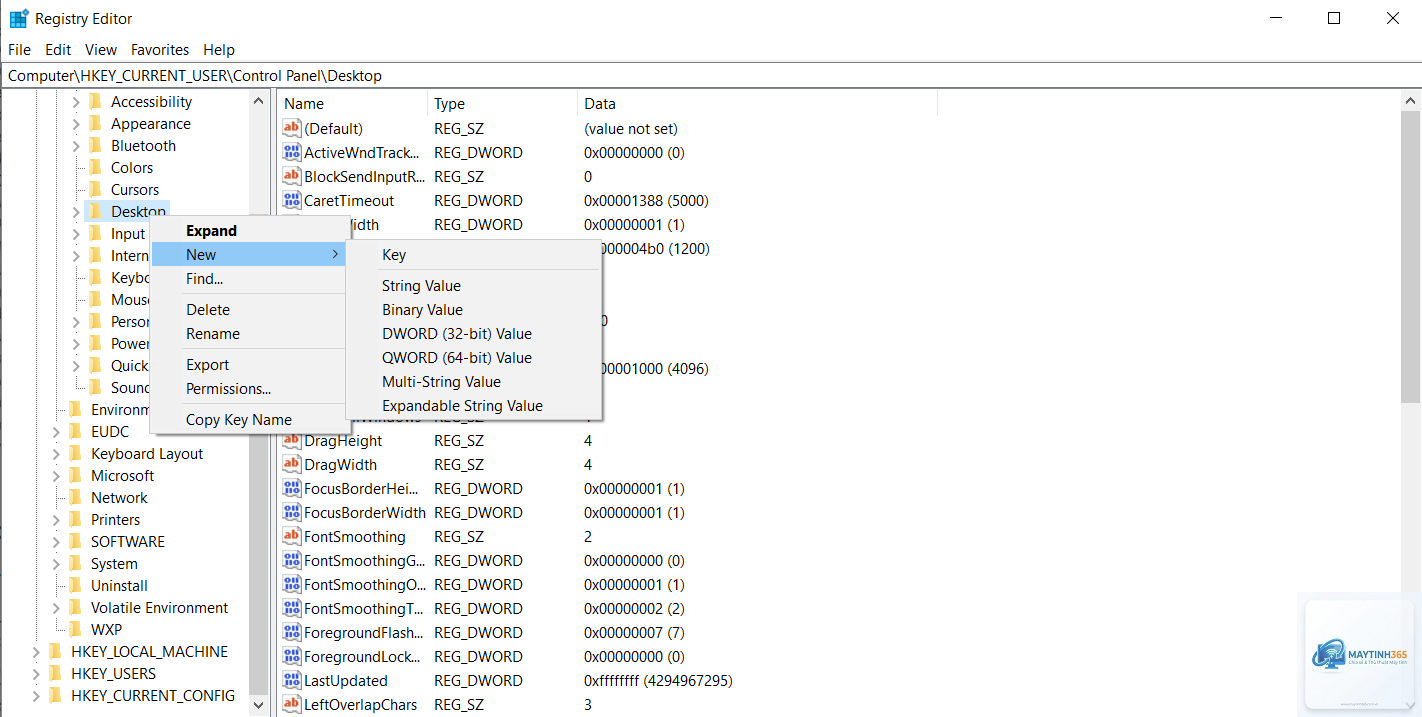
Task: Expand the SOFTWARE key
Action: 56,542
